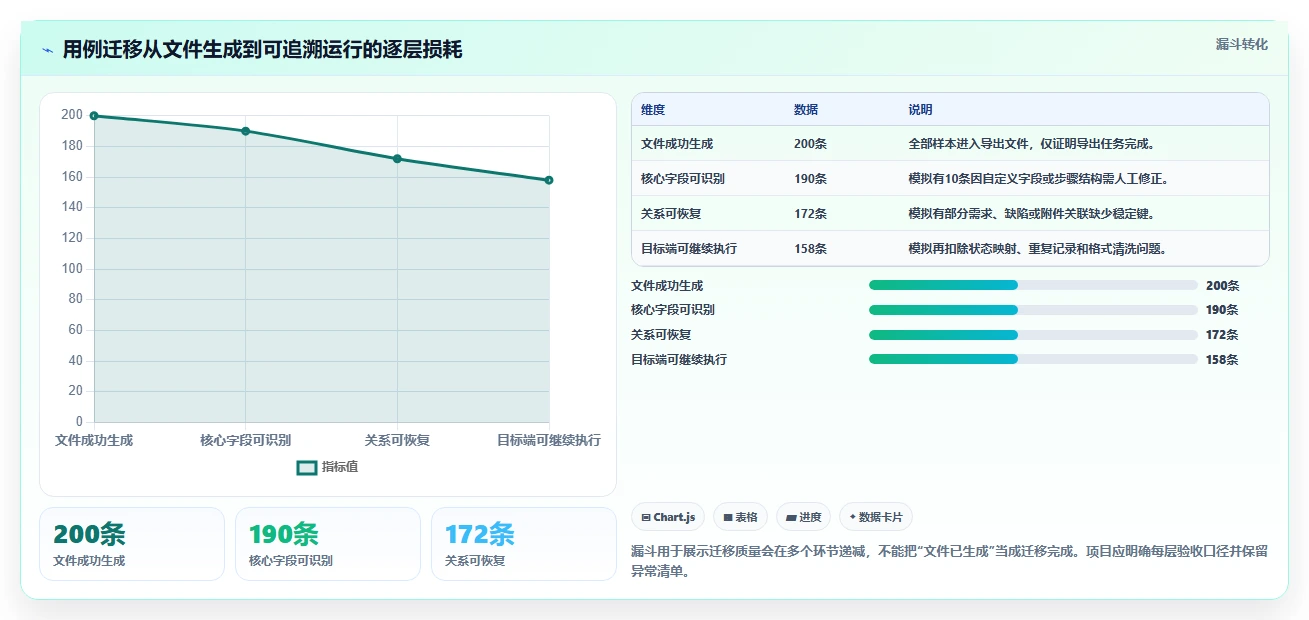1309x620 pixels.
Task: Select the 表格 tag chip
Action: tap(740, 517)
